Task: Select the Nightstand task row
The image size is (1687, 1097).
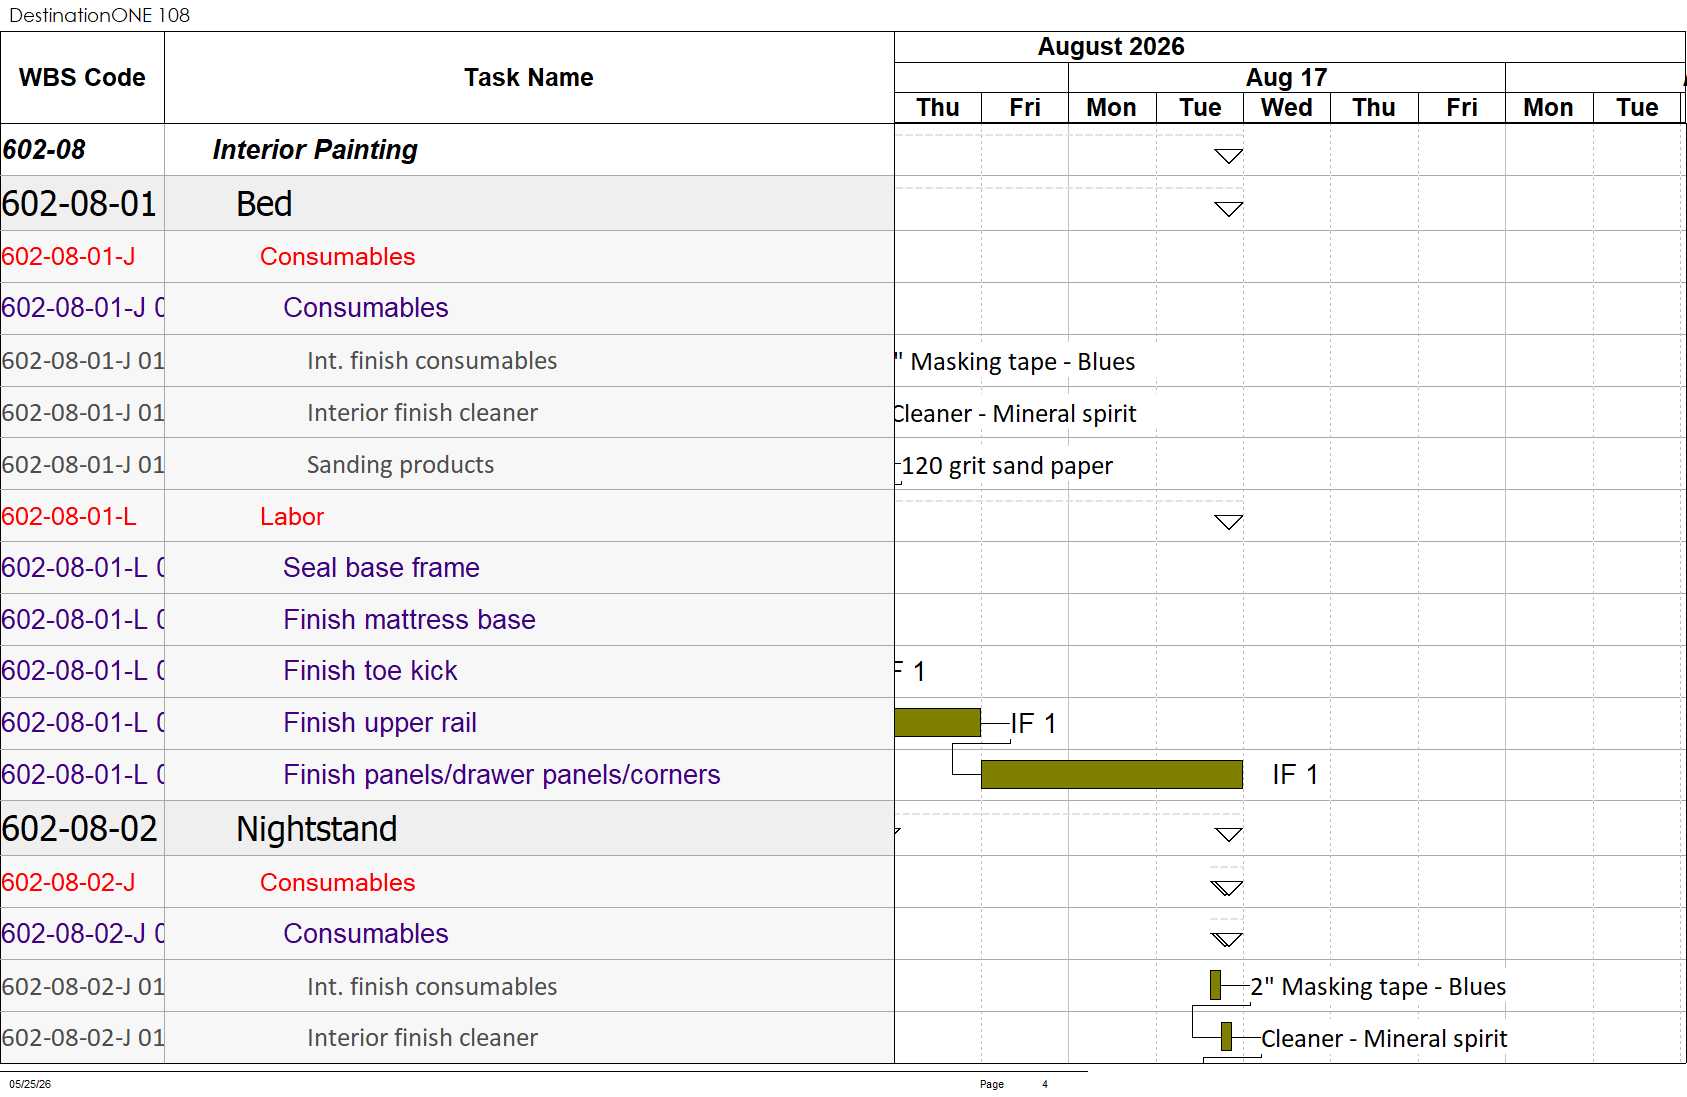Action: (447, 829)
